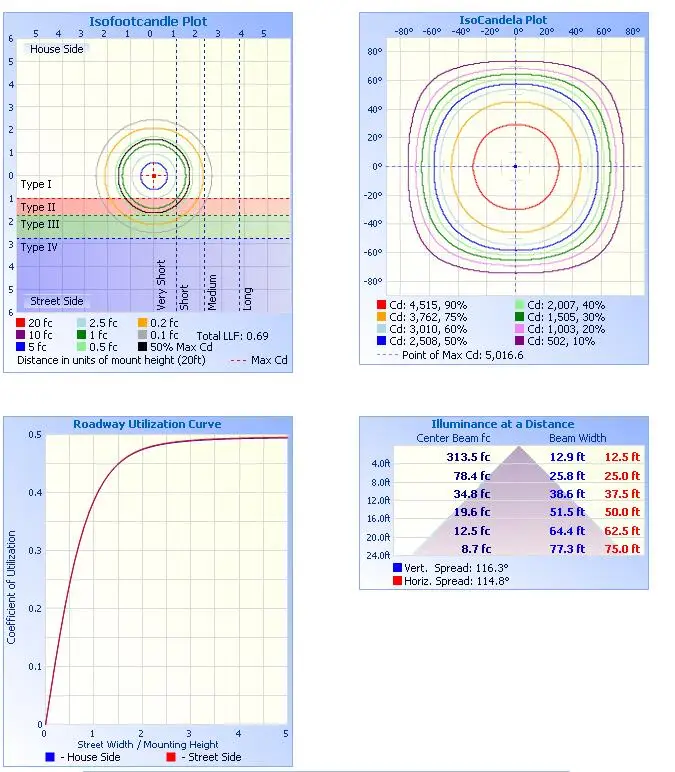675x772 pixels.
Task: Select the red Cd 4,515 90% swatch
Action: pos(381,305)
